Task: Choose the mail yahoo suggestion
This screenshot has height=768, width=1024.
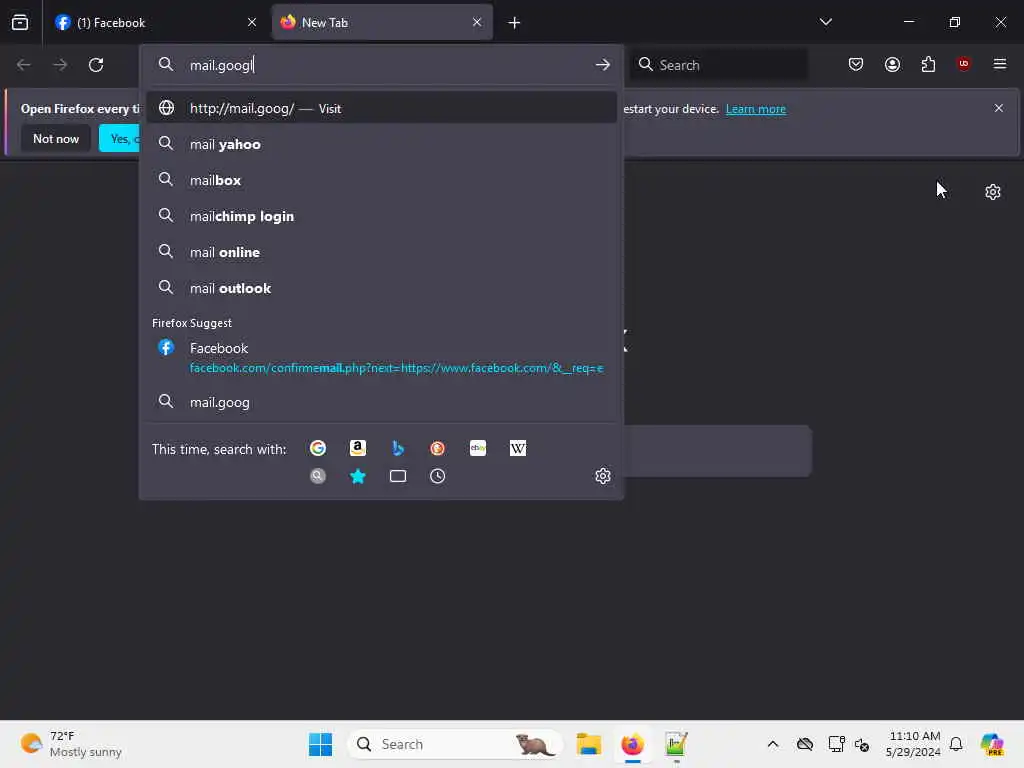Action: click(x=381, y=144)
